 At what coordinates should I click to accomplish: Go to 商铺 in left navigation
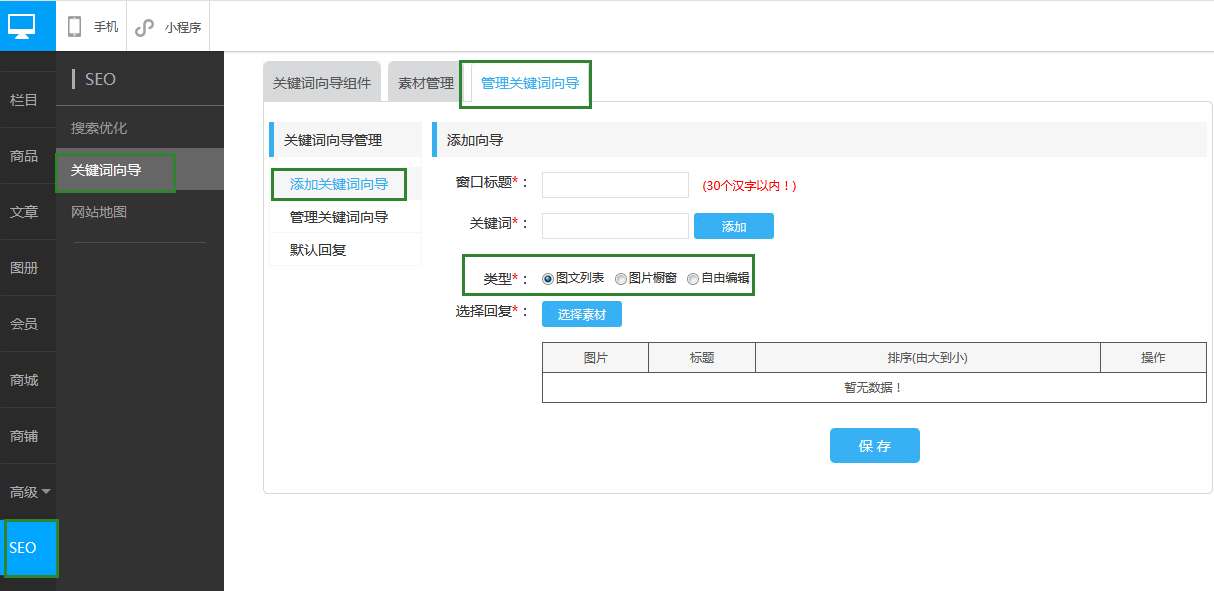24,436
